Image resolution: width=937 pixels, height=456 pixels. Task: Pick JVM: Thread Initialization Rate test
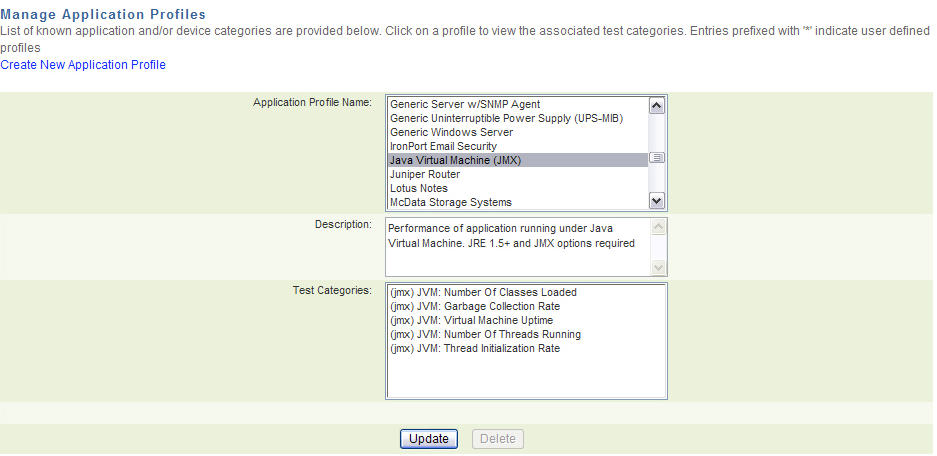pos(475,348)
